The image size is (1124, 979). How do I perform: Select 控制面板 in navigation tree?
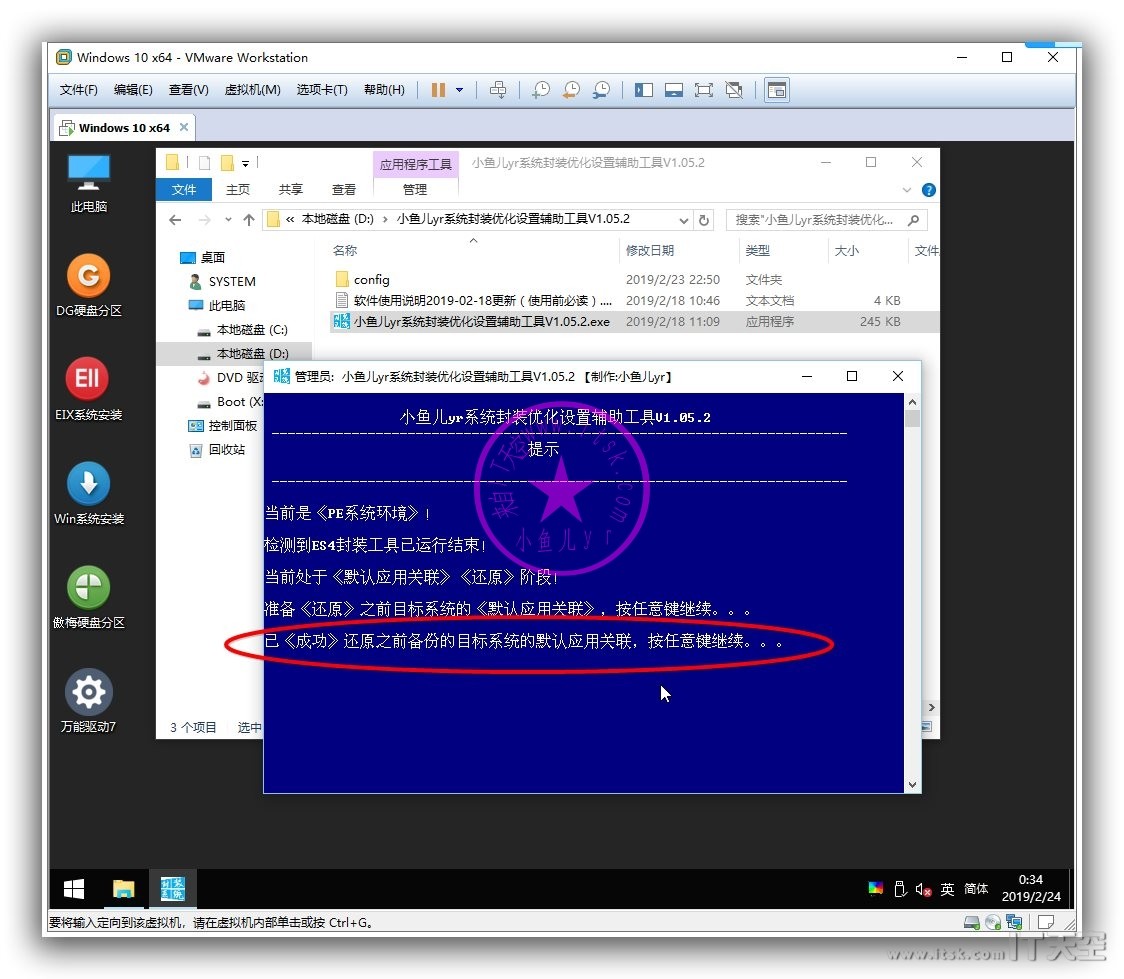click(x=222, y=426)
